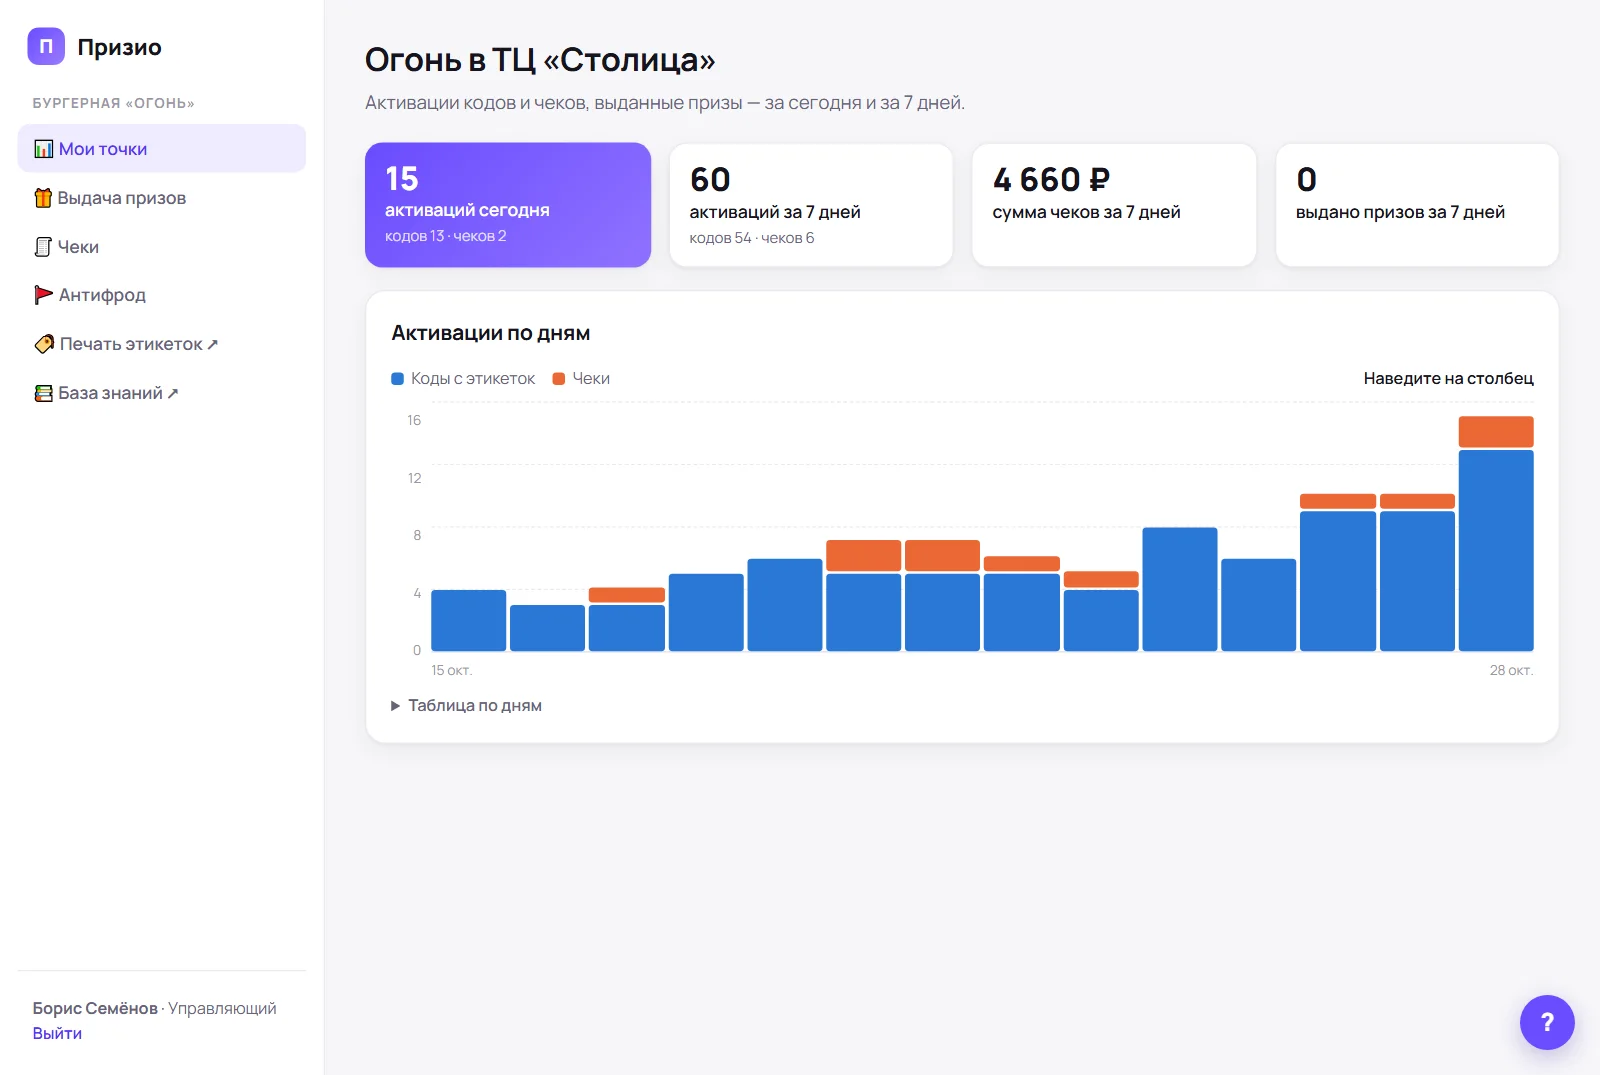Viewport: 1600px width, 1075px height.
Task: Click the orange Чеки legend swatch
Action: point(559,379)
